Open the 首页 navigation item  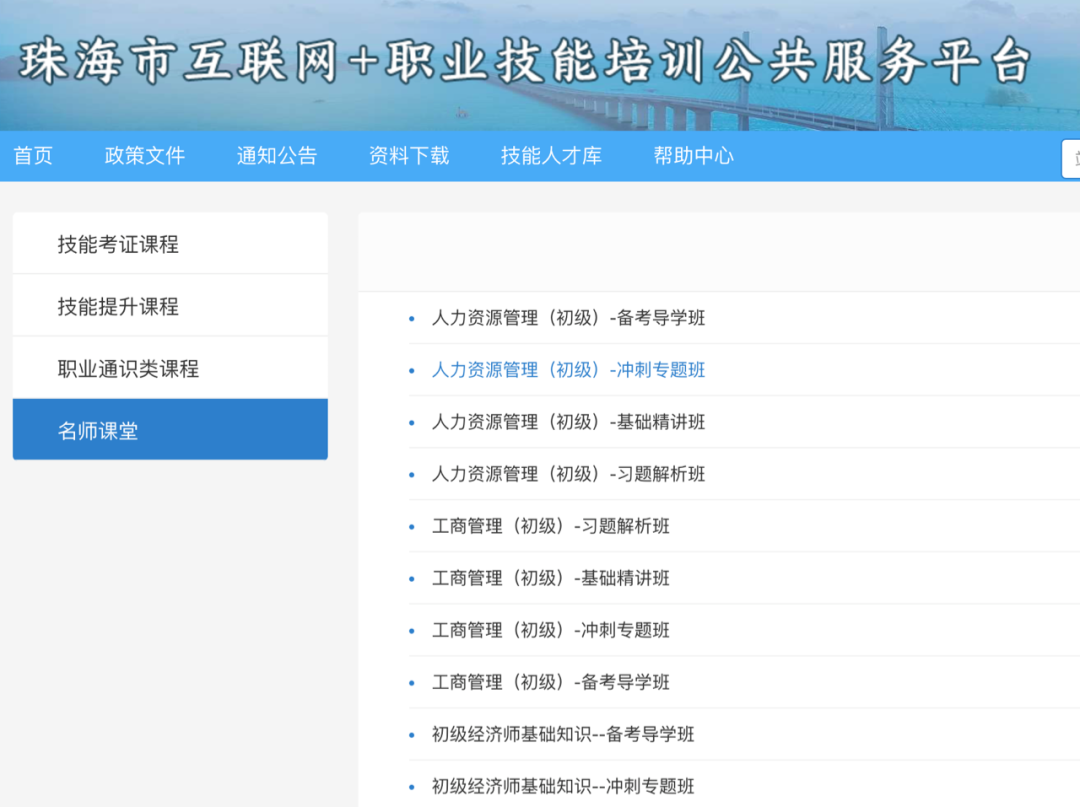coord(33,156)
